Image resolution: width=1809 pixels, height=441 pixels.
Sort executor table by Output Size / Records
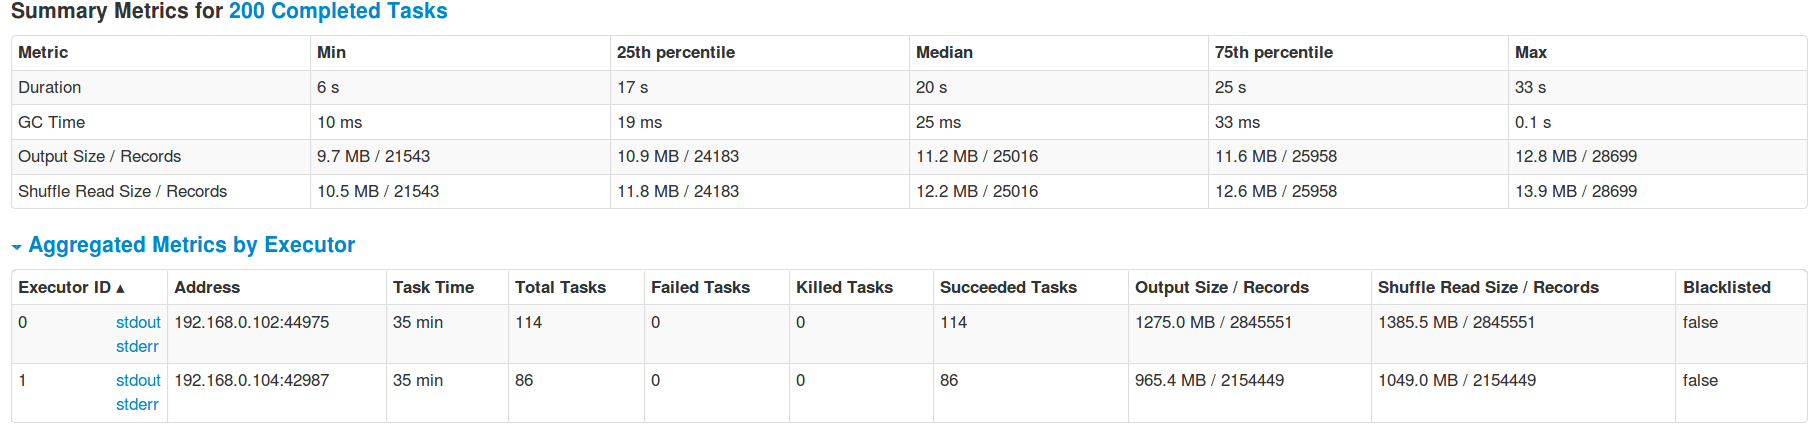pyautogui.click(x=1221, y=287)
